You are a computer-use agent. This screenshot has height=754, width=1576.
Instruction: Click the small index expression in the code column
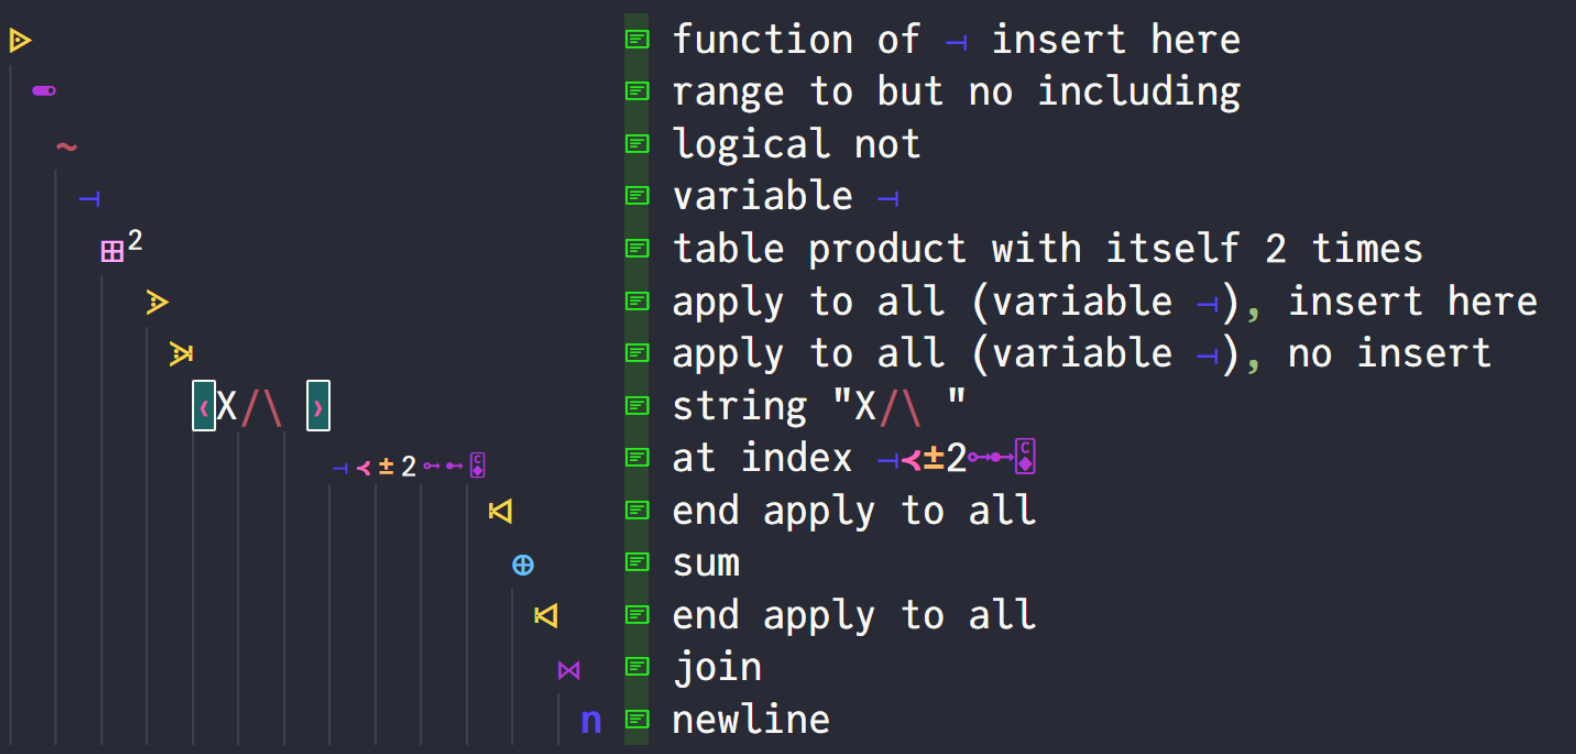click(409, 466)
